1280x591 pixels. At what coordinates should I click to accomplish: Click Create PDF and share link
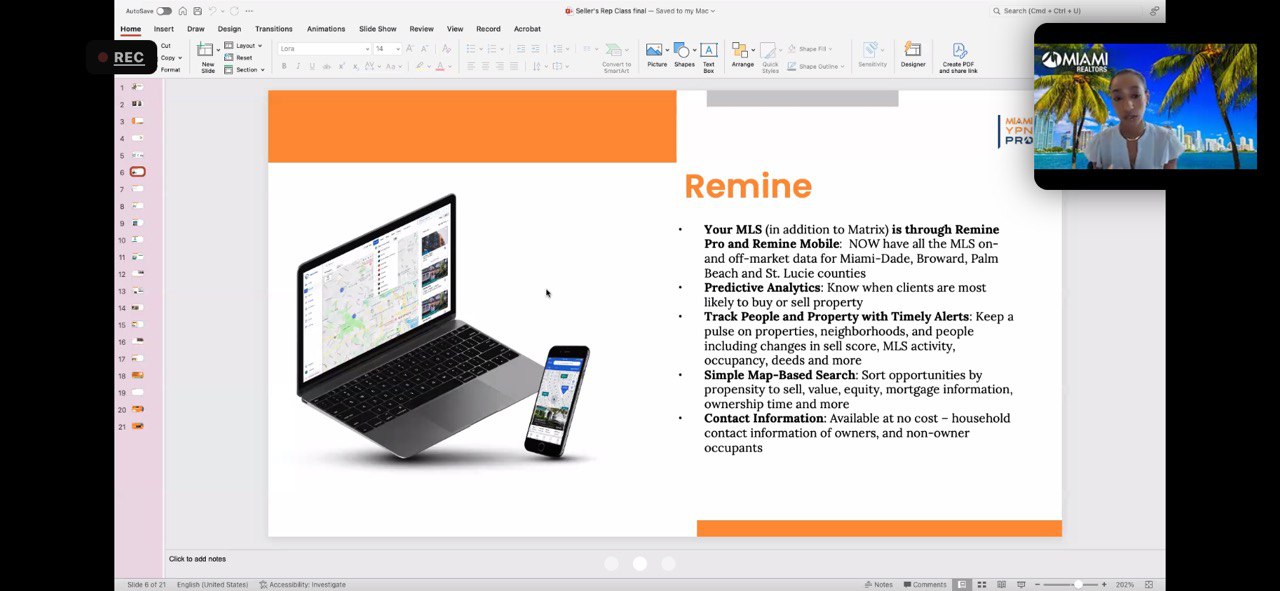tap(958, 57)
